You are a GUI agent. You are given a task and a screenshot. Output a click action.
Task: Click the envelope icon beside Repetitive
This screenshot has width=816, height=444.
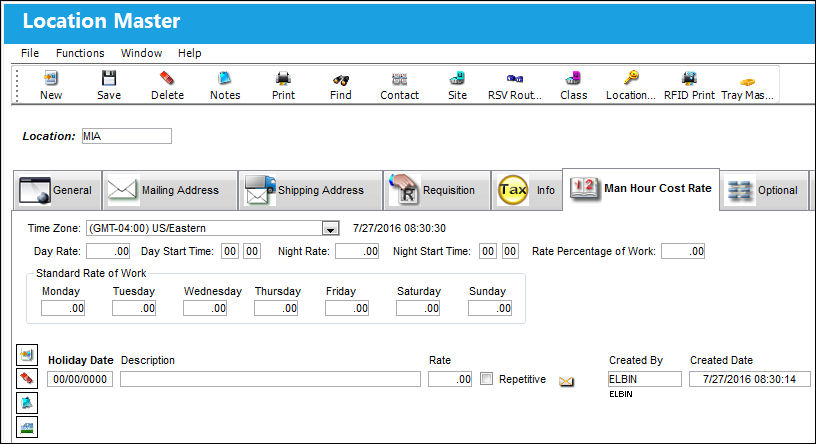(566, 382)
